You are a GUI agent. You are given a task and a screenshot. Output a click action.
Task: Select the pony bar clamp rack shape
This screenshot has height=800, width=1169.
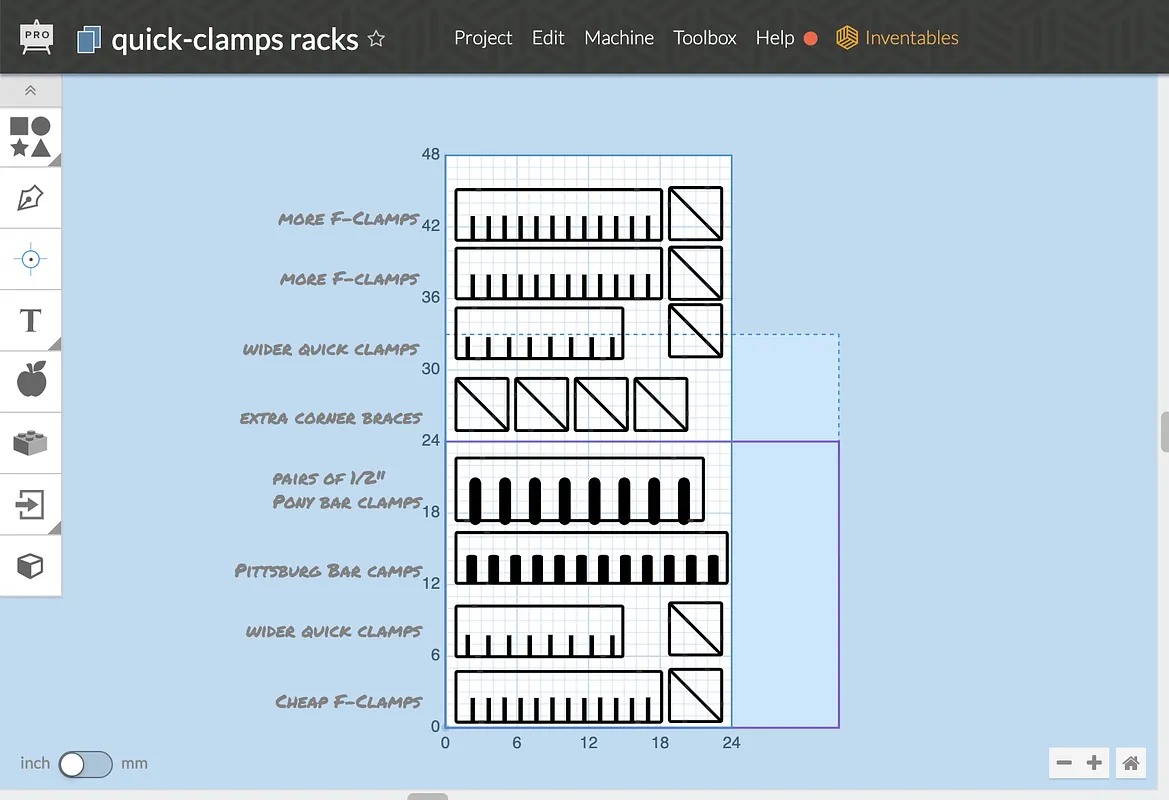(579, 490)
